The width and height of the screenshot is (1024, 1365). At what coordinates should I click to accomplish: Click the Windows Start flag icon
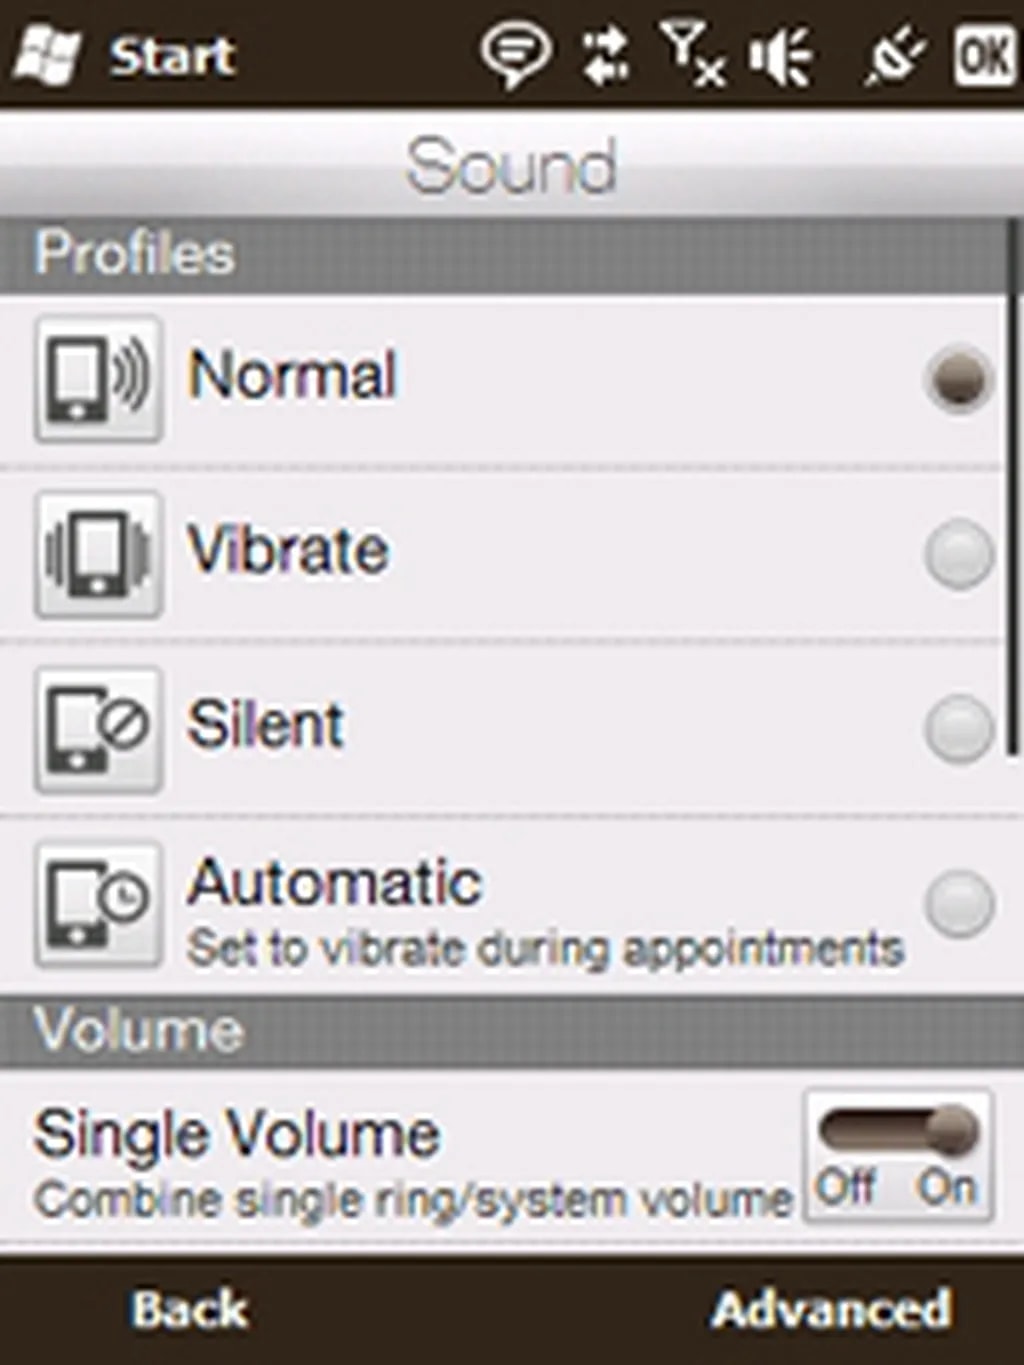point(45,55)
